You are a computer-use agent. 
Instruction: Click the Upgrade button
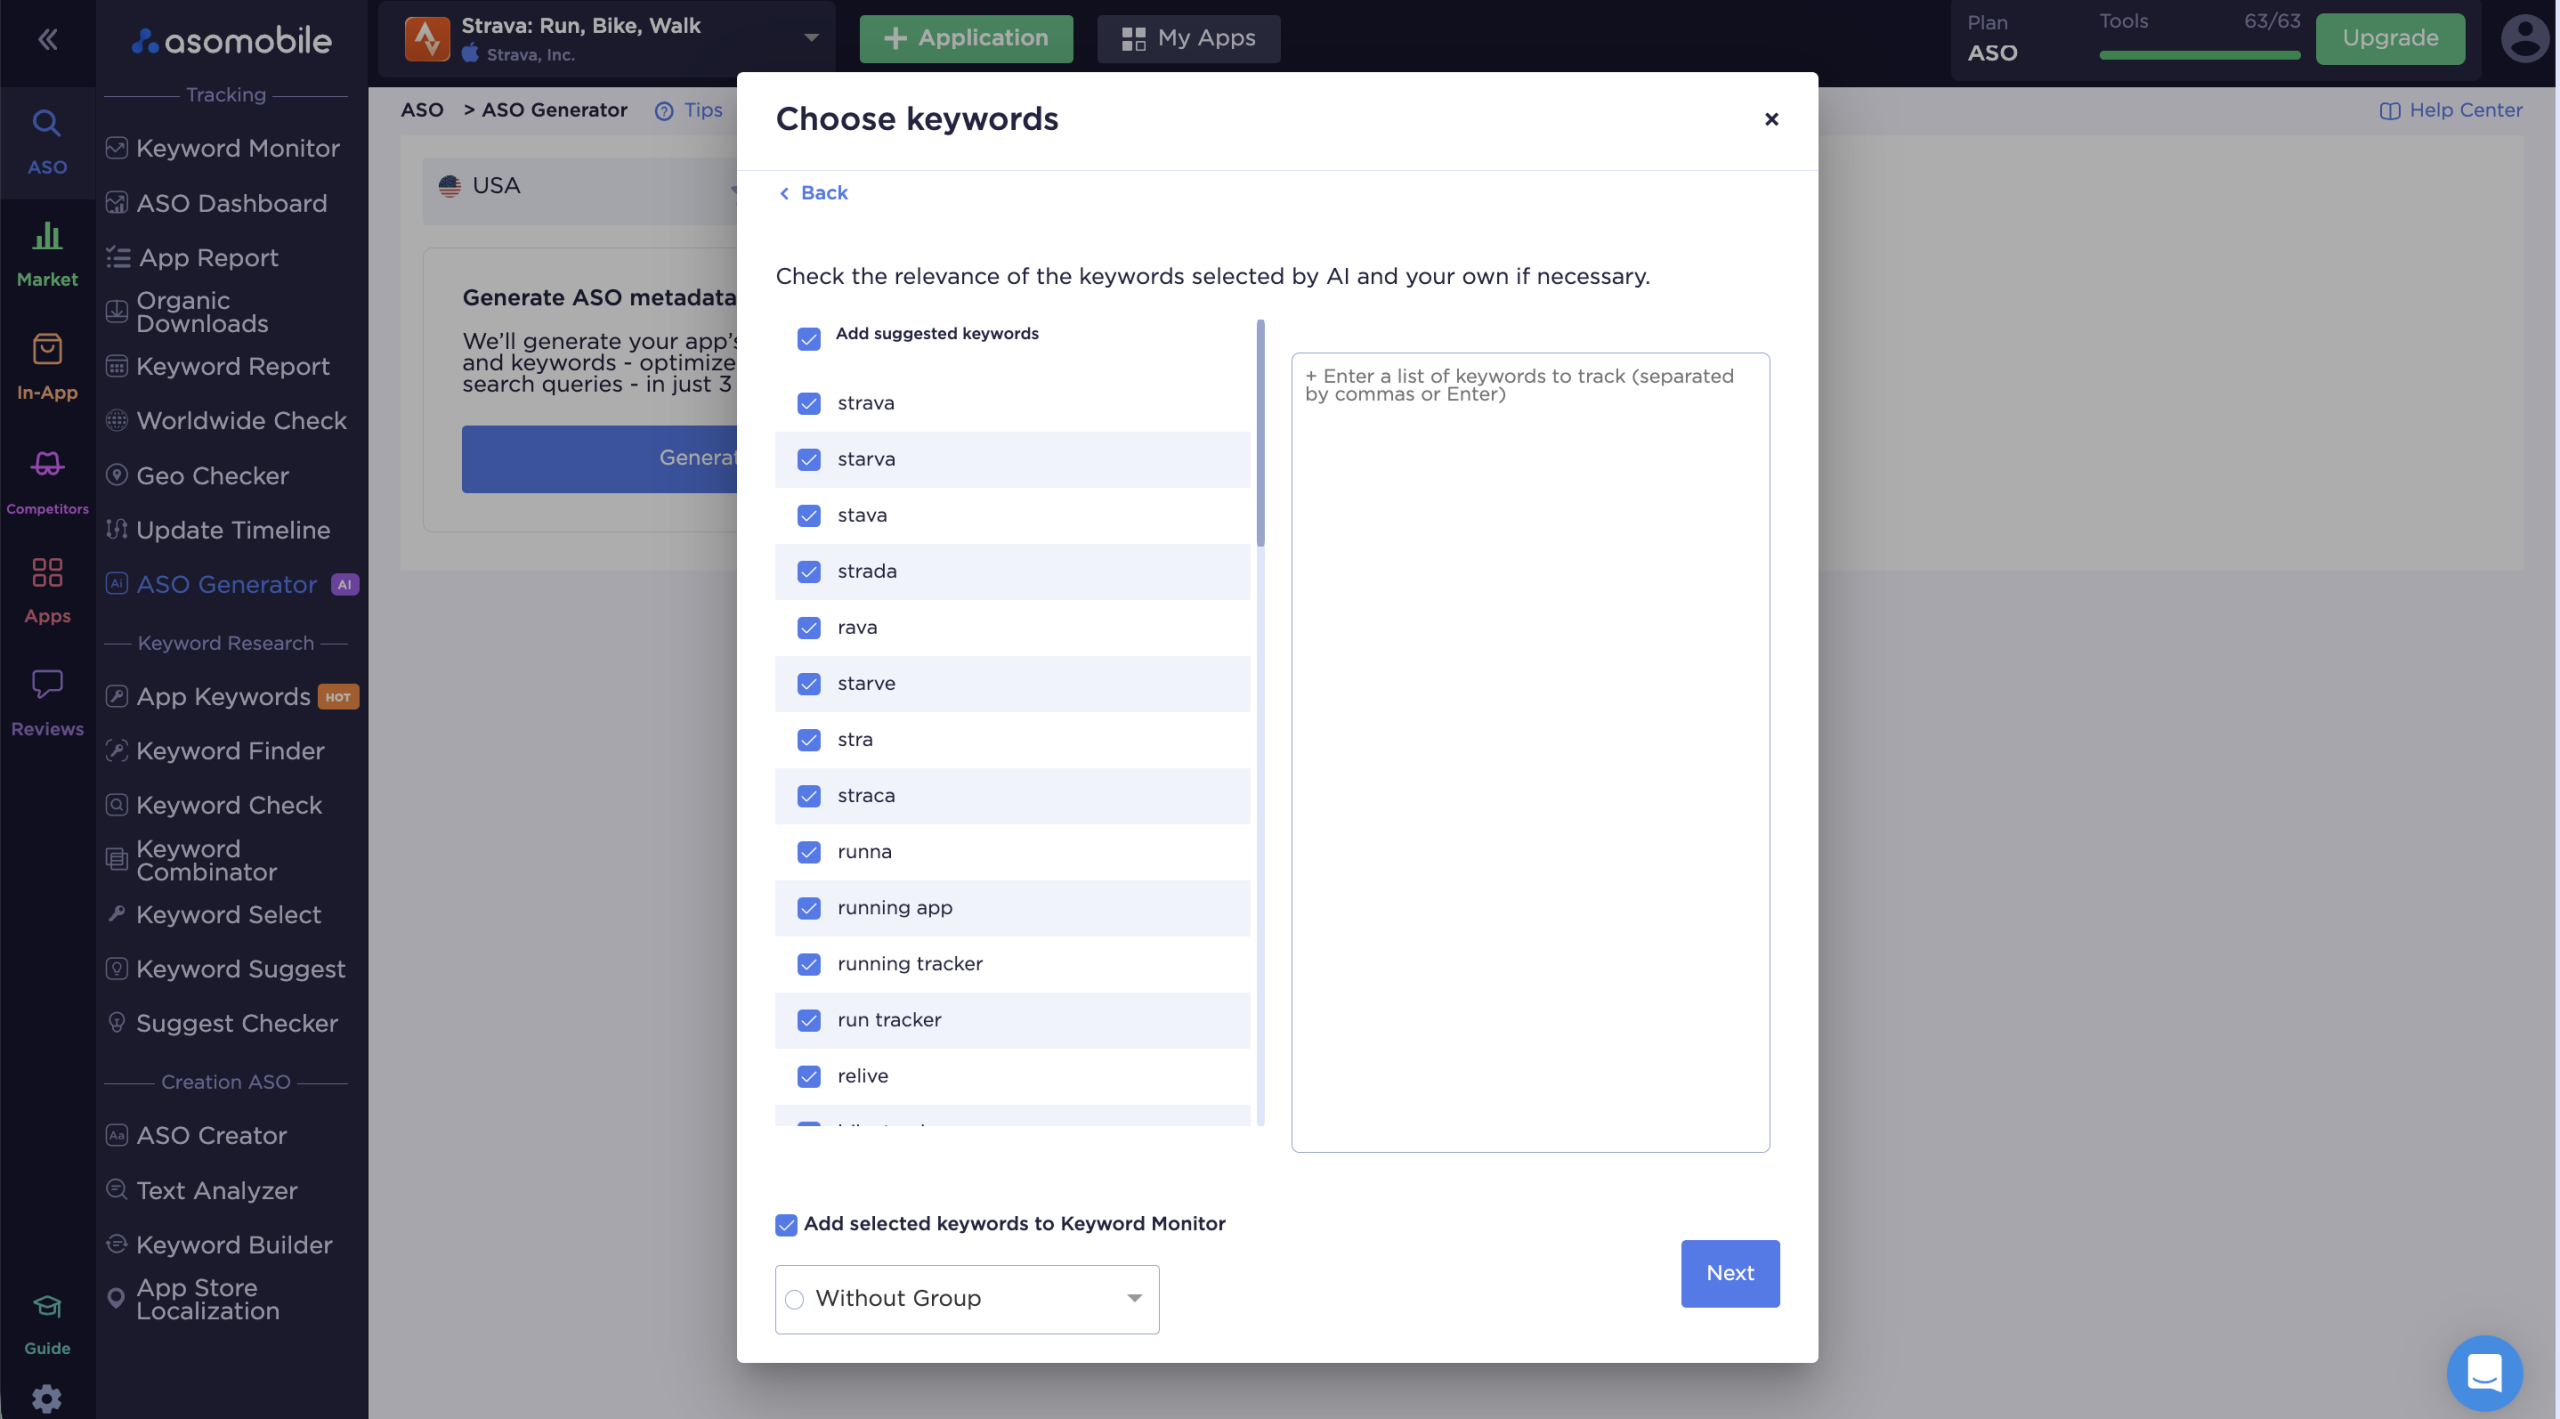pos(2390,38)
